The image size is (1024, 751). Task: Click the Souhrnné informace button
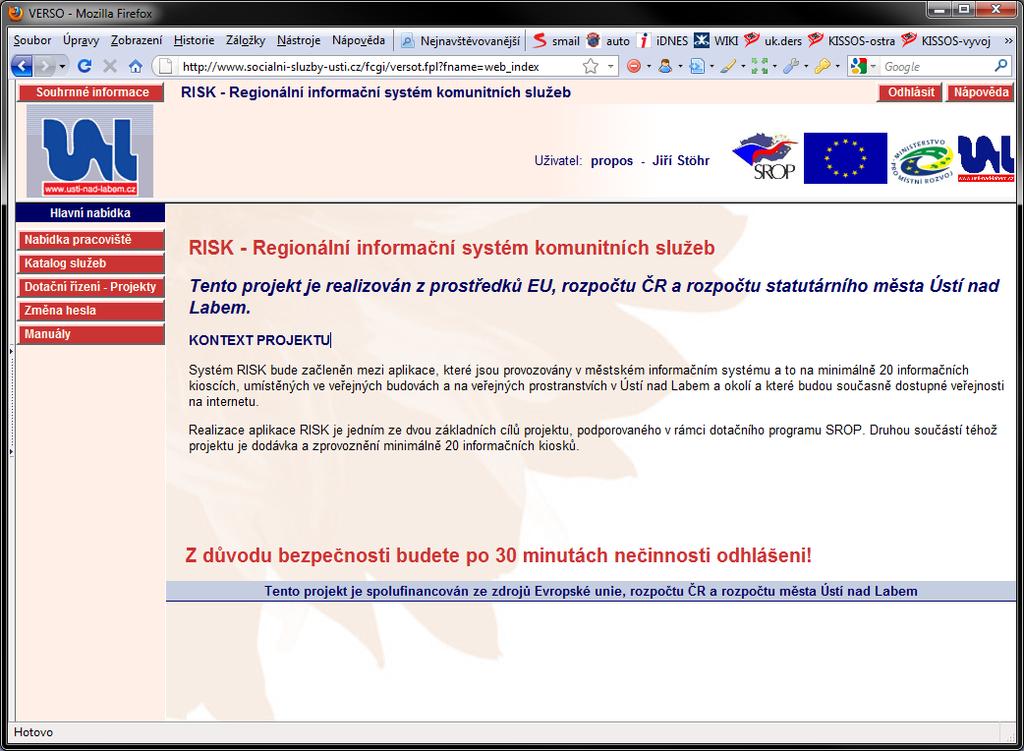[92, 93]
